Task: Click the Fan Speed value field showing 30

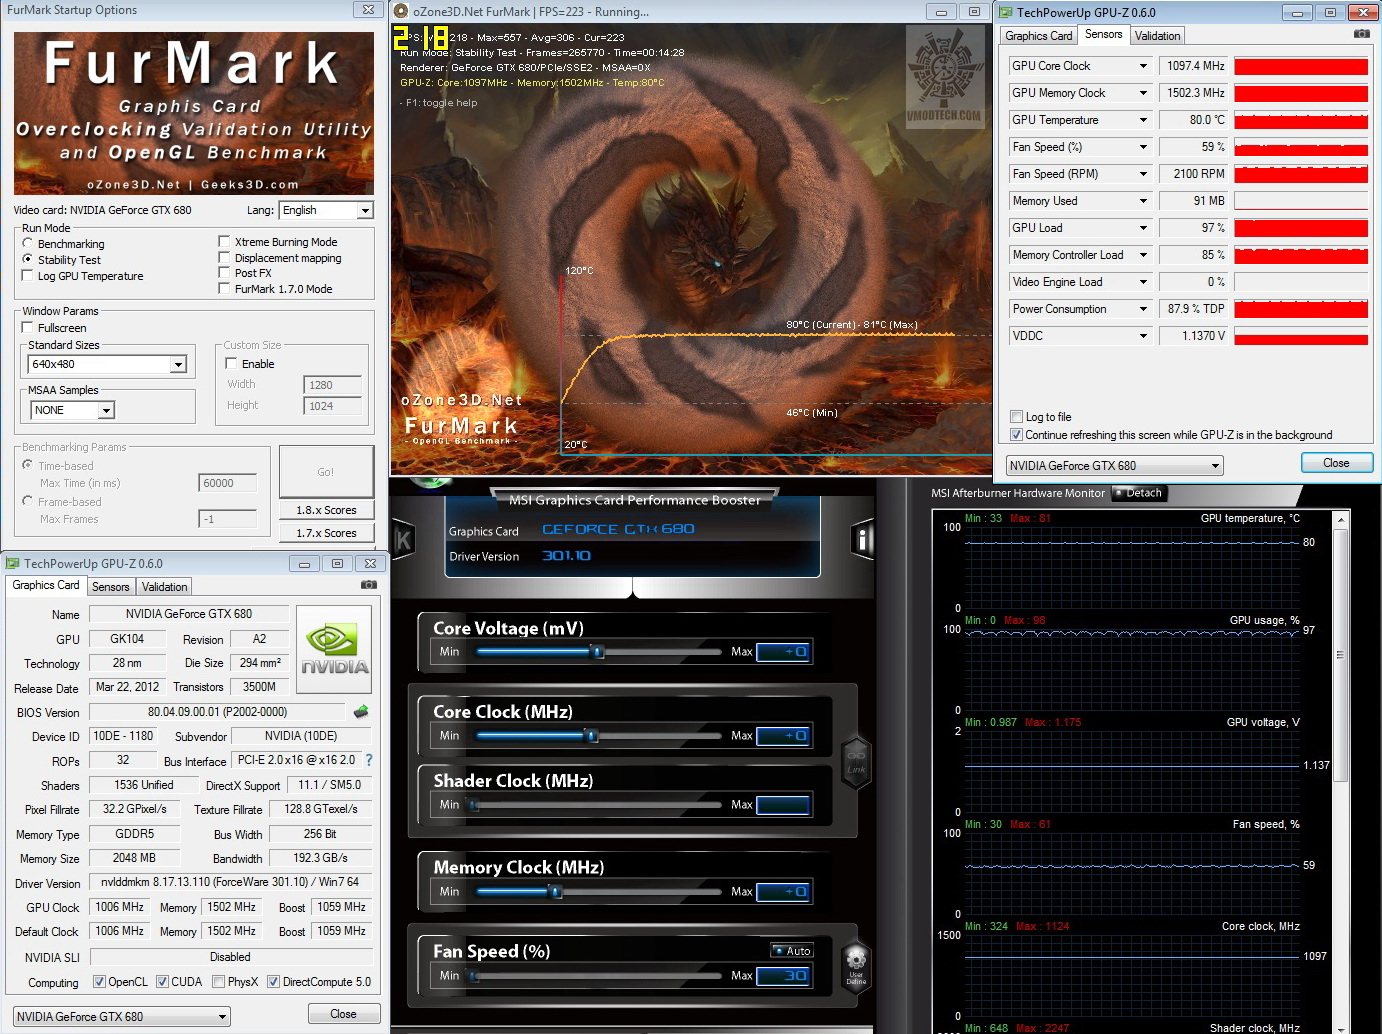Action: point(783,976)
